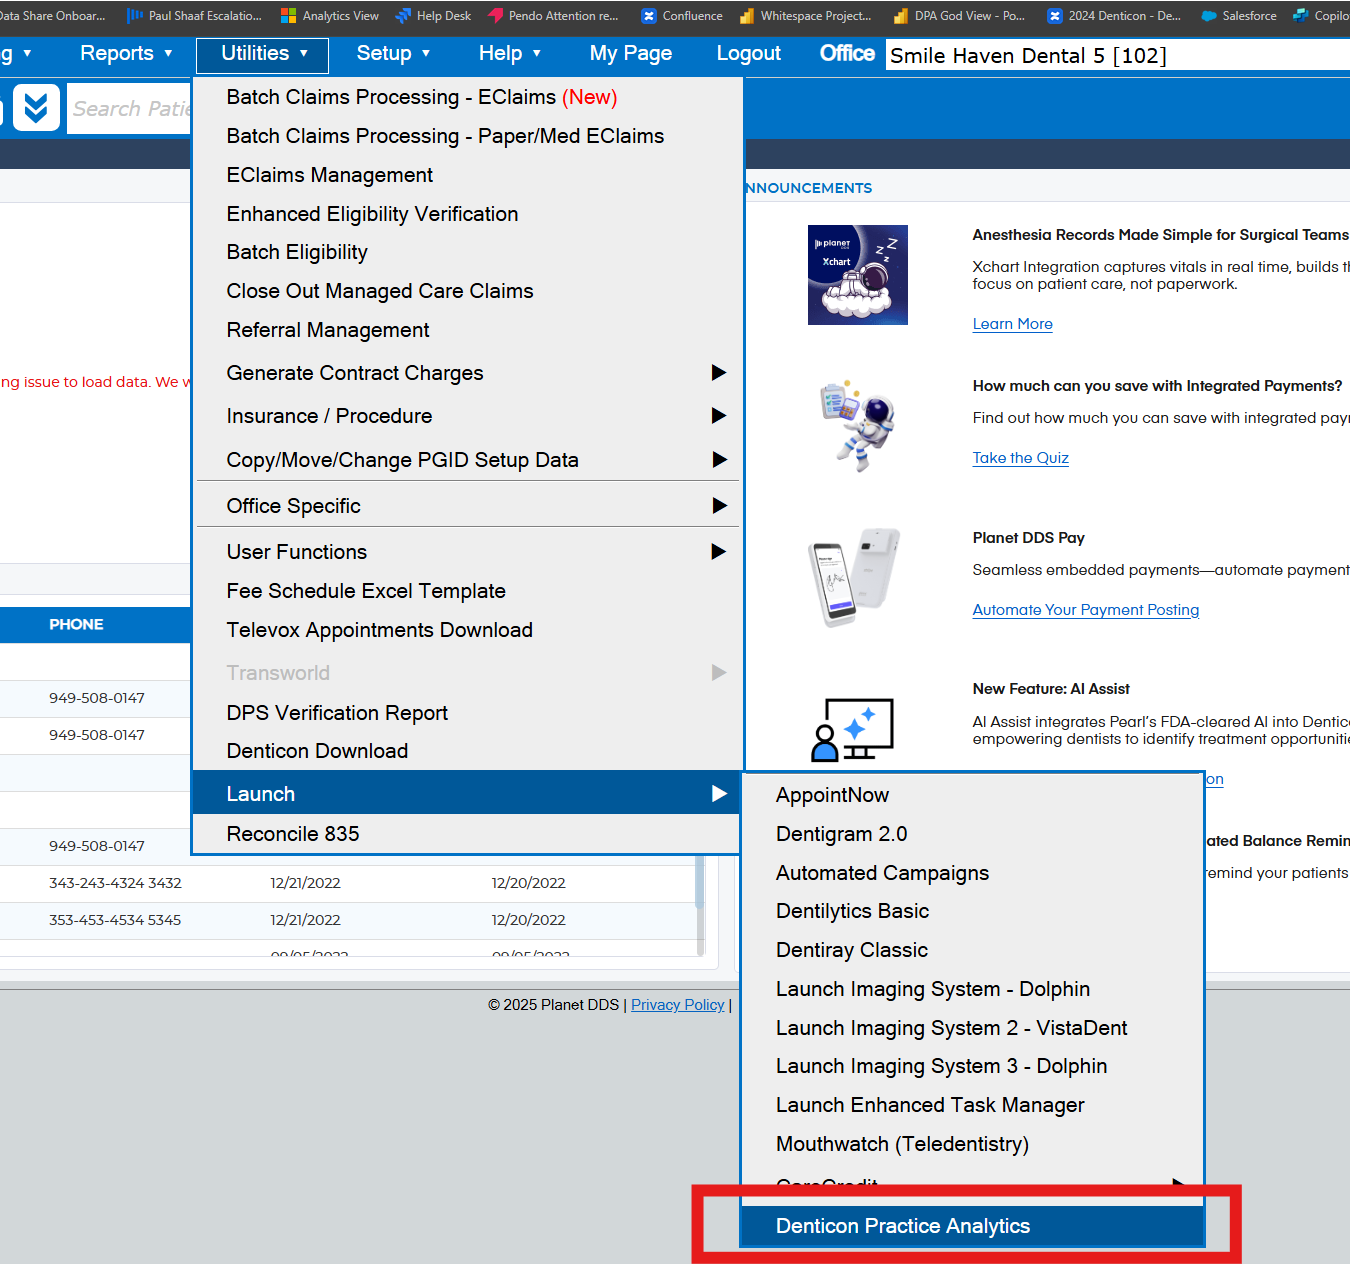
Task: Click the Take the Quiz link
Action: pyautogui.click(x=1020, y=457)
